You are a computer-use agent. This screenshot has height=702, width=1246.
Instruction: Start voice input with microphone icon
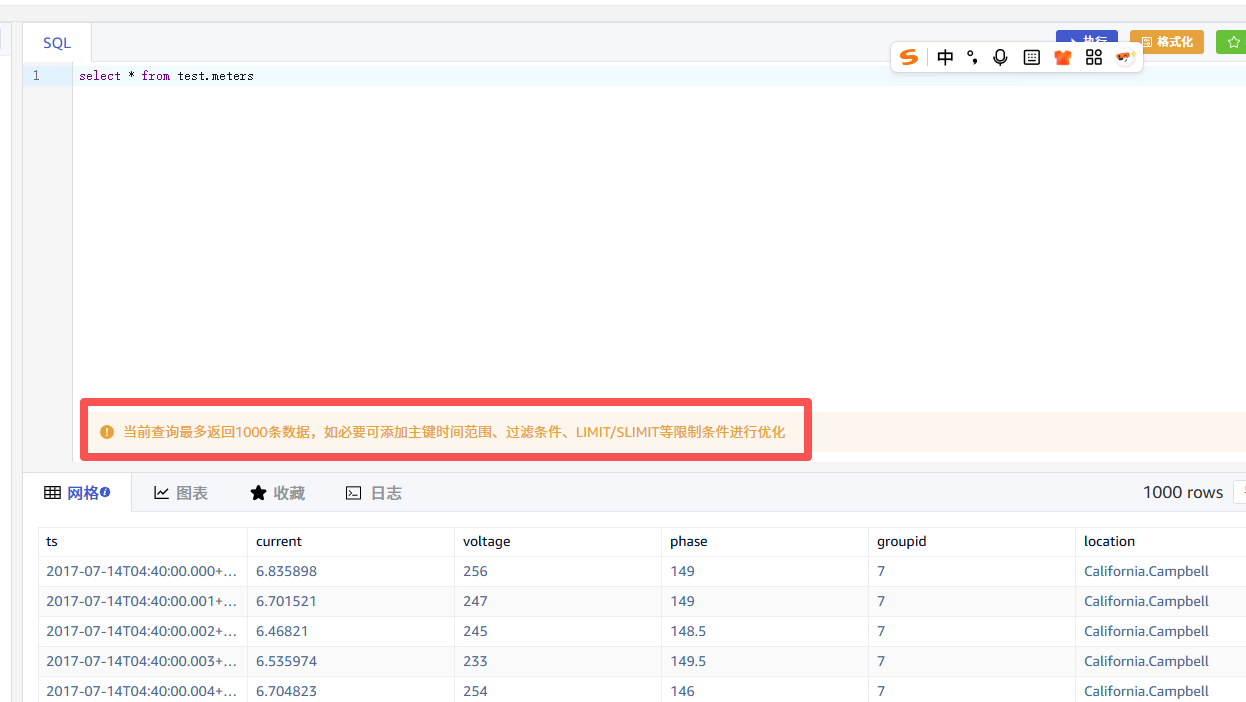coord(1000,57)
